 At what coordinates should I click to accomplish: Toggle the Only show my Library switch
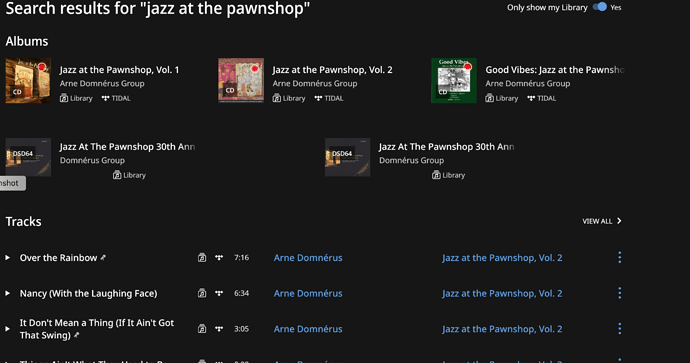coord(599,7)
